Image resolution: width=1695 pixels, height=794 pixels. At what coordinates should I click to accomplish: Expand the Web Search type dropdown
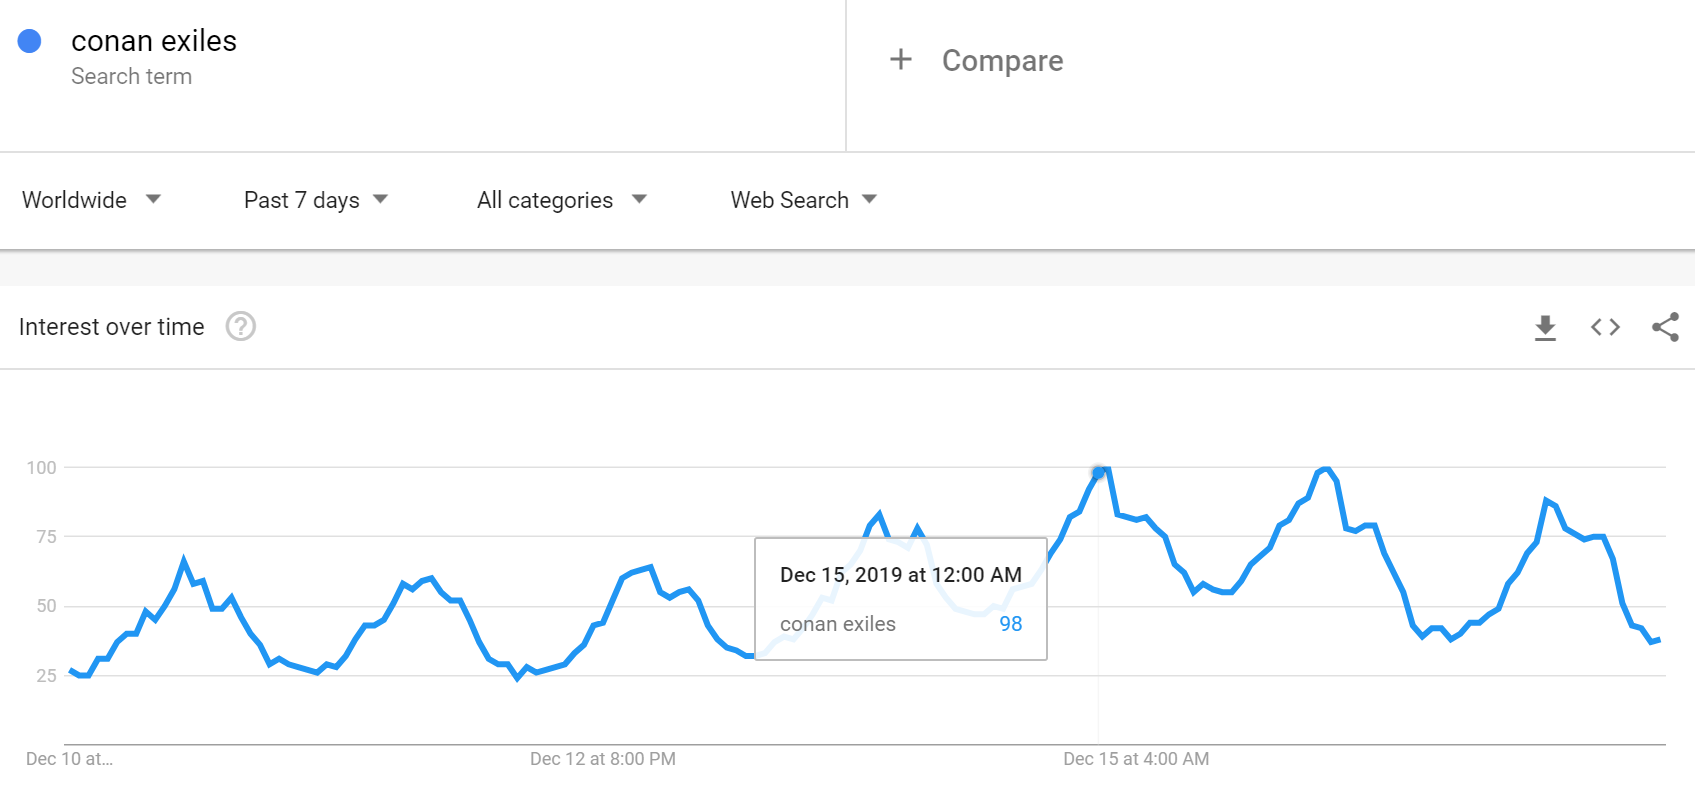click(x=803, y=200)
